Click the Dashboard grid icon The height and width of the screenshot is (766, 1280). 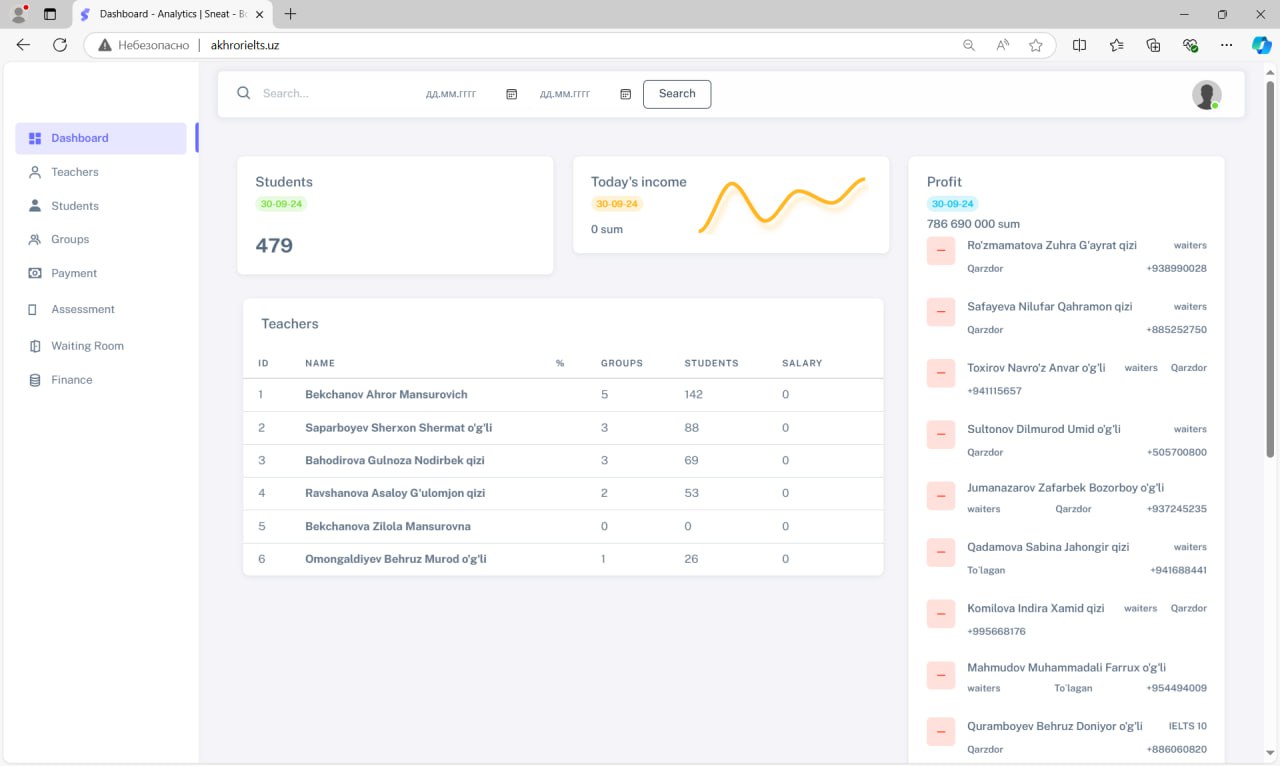(x=35, y=139)
